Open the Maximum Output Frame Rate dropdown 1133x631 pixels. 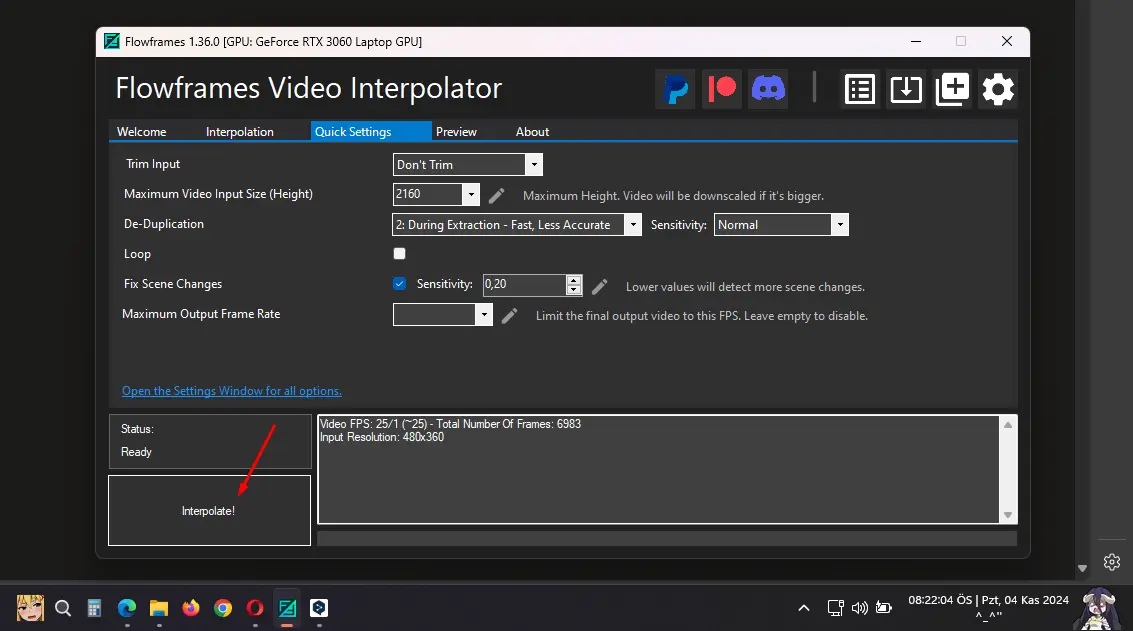click(x=484, y=314)
